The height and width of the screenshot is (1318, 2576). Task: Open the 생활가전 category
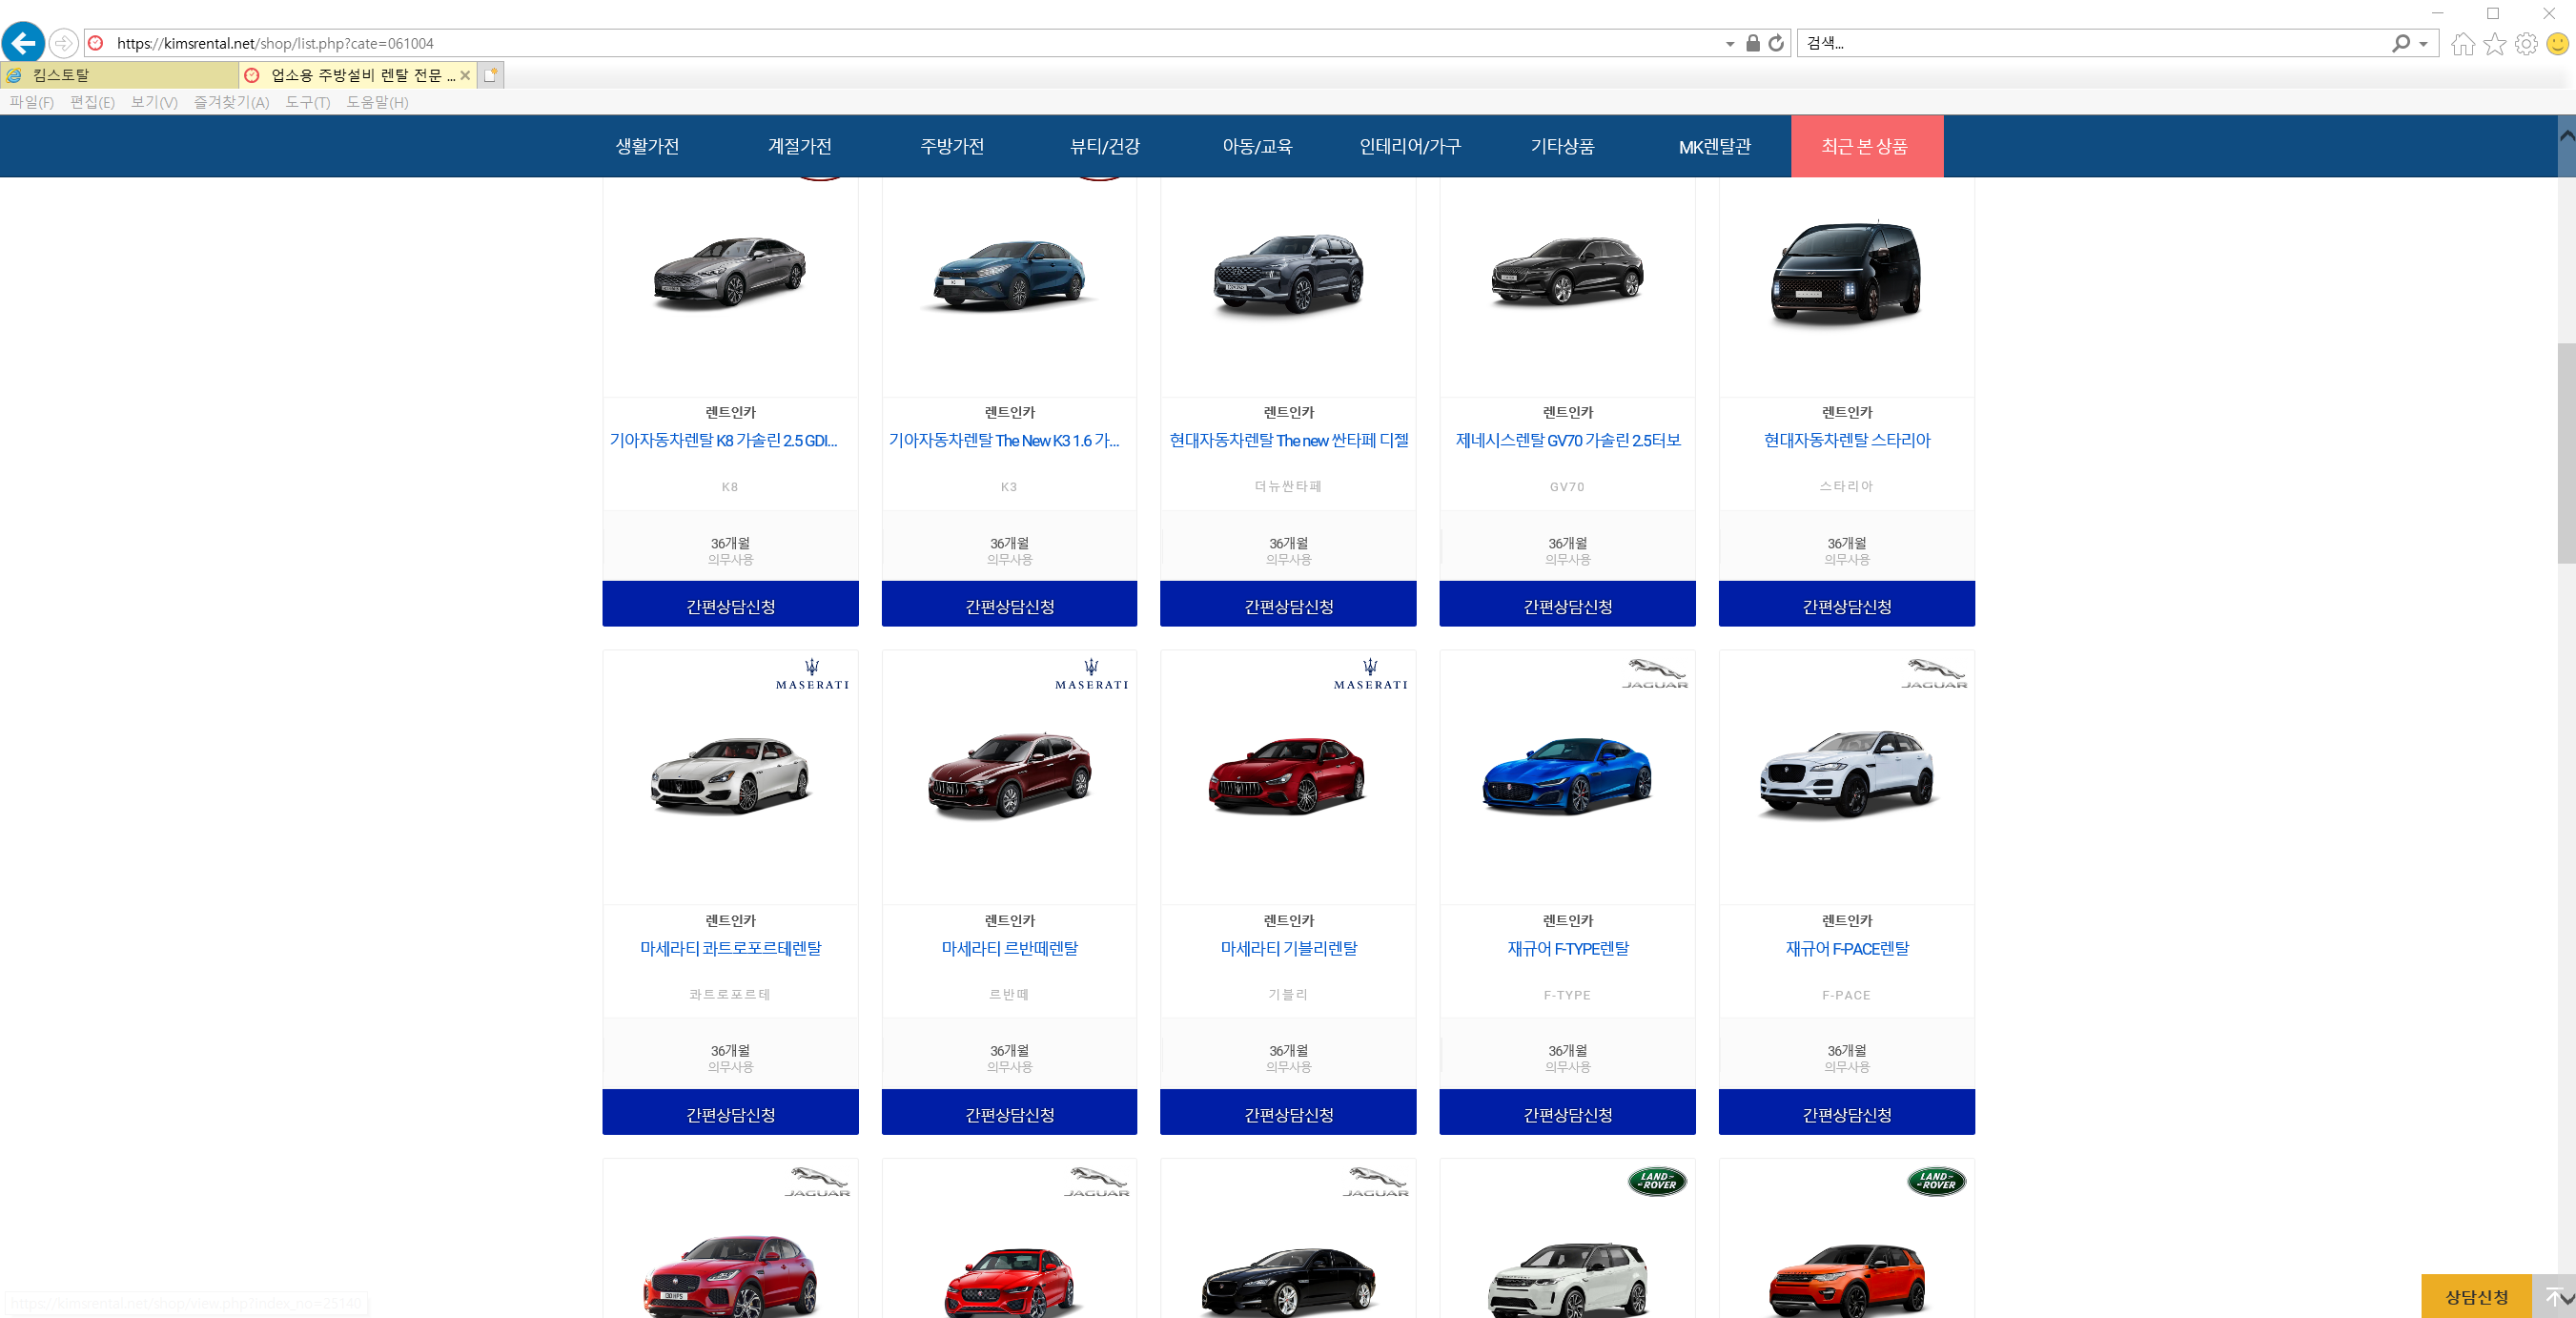coord(647,146)
